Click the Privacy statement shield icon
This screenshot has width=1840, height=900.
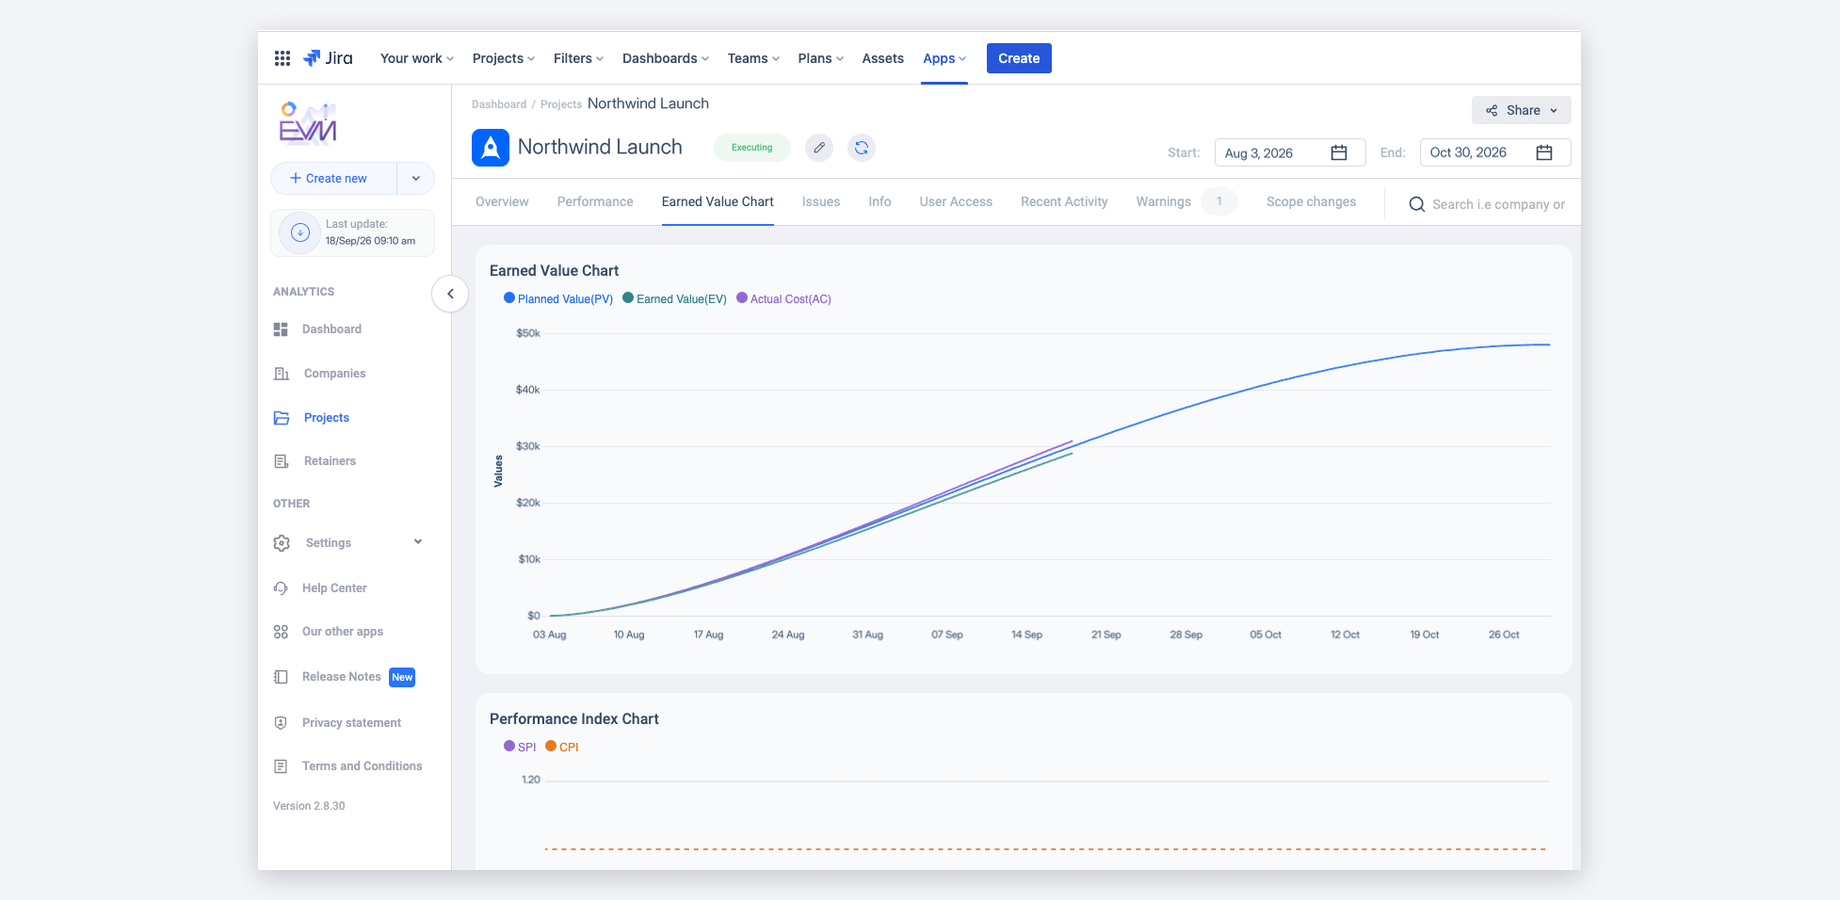[x=281, y=723]
